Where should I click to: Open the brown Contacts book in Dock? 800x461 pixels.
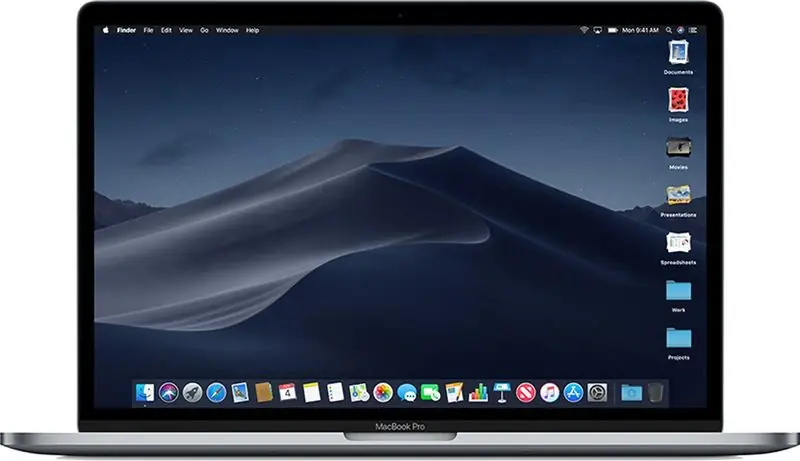tap(264, 393)
